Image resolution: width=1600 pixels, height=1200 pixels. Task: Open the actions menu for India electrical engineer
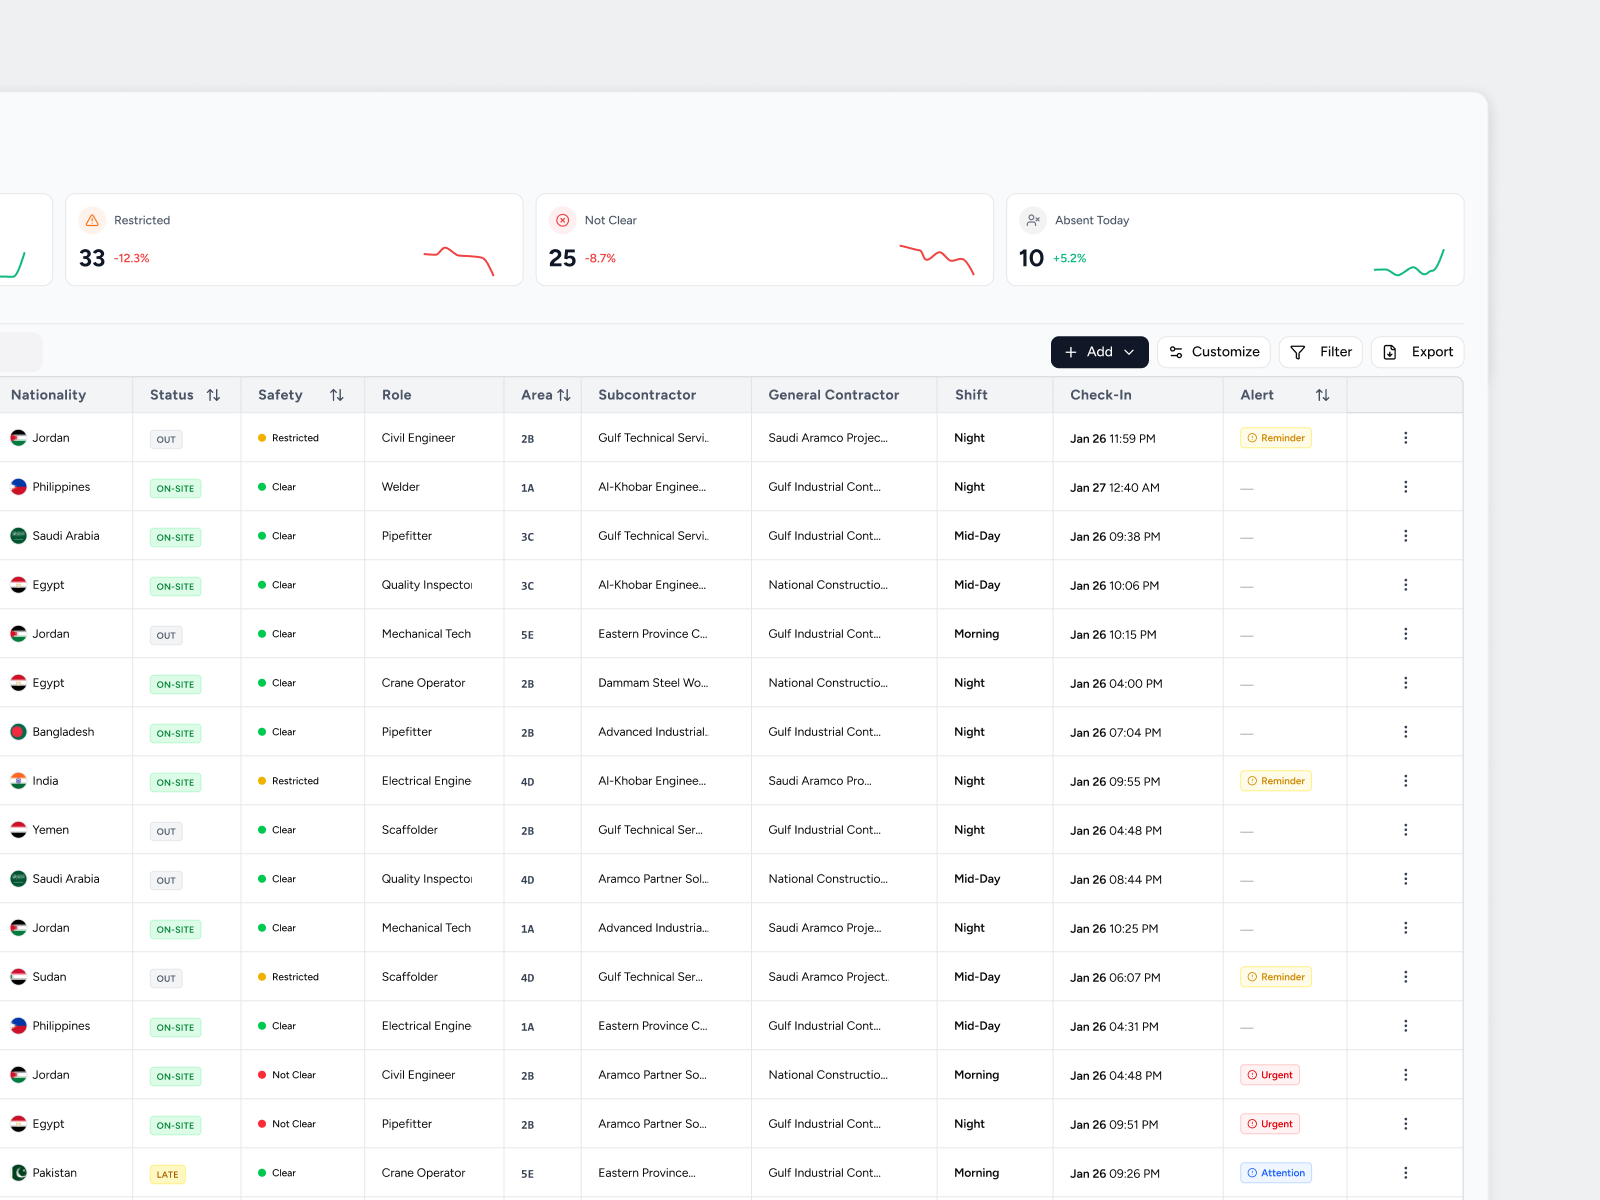coord(1405,780)
